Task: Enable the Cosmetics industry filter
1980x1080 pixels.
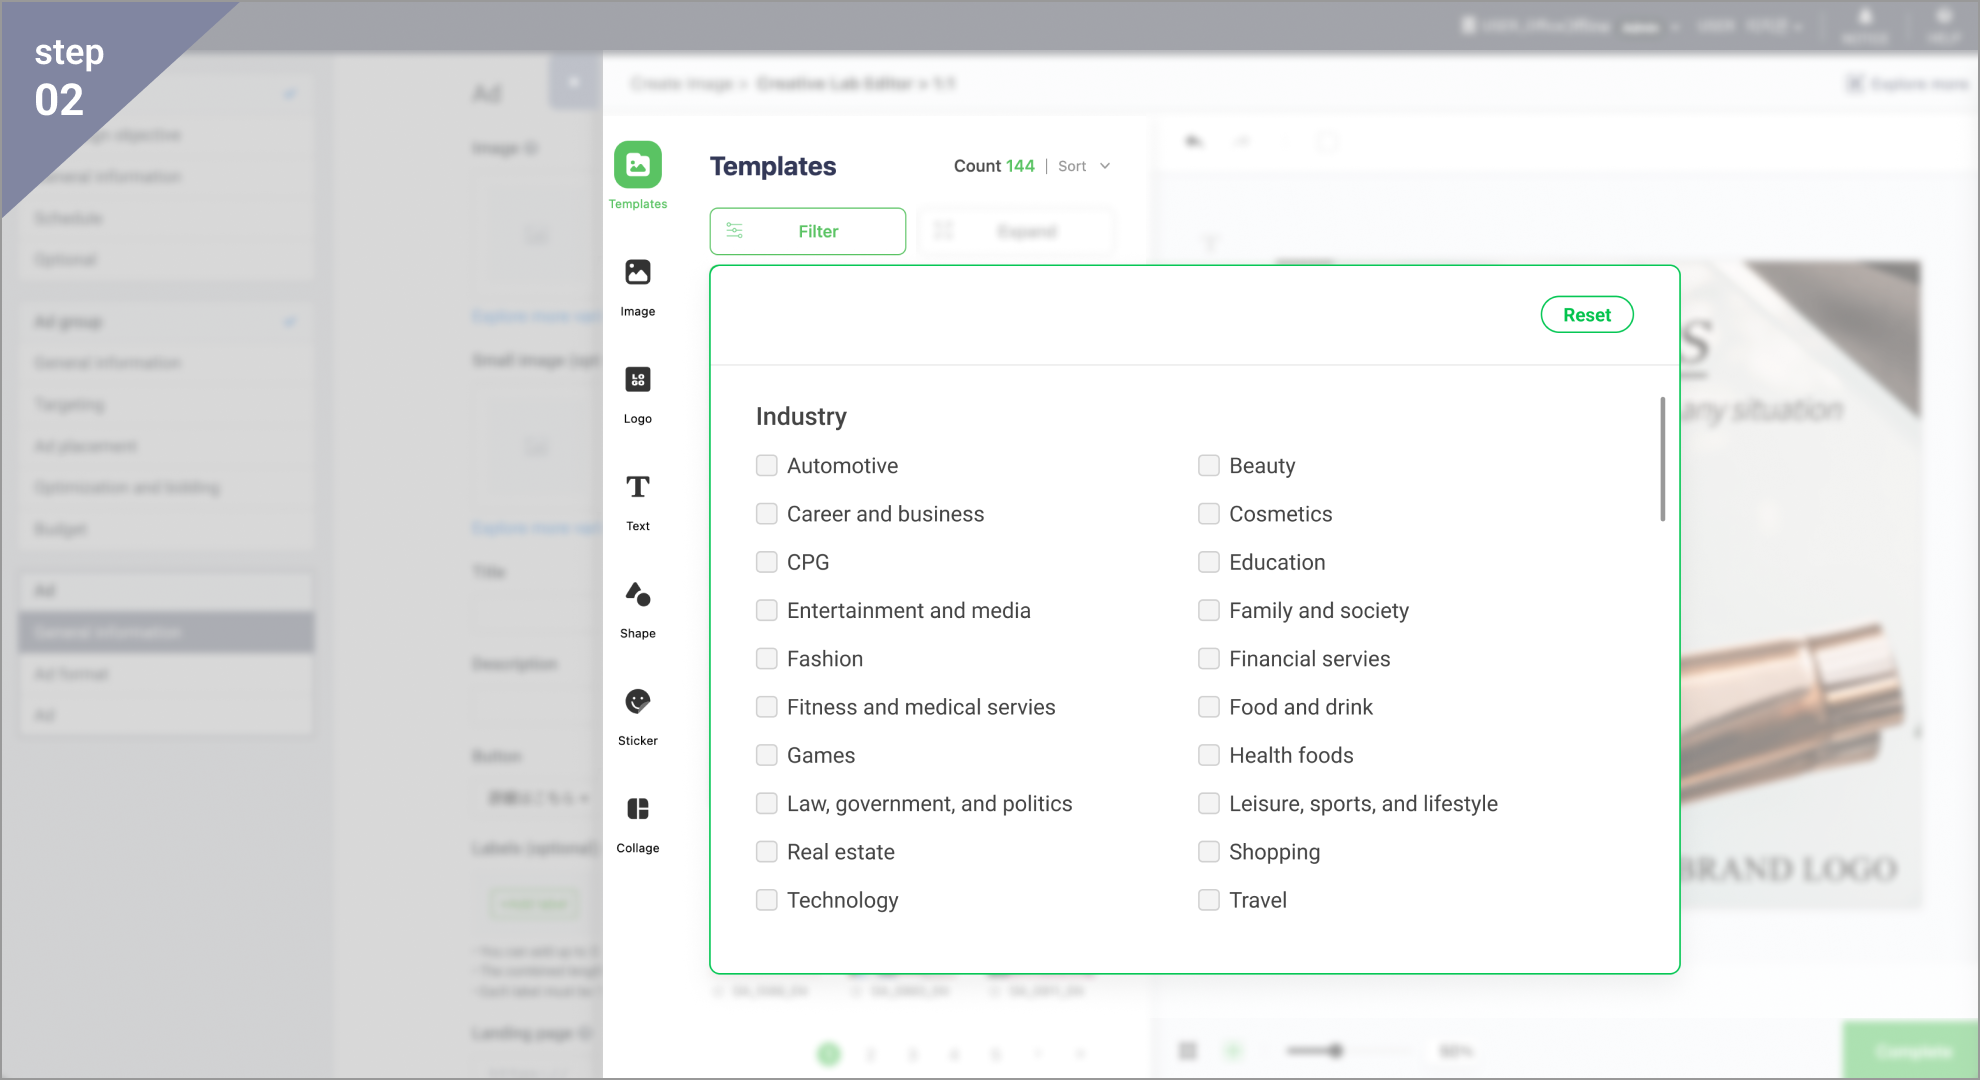Action: point(1209,514)
